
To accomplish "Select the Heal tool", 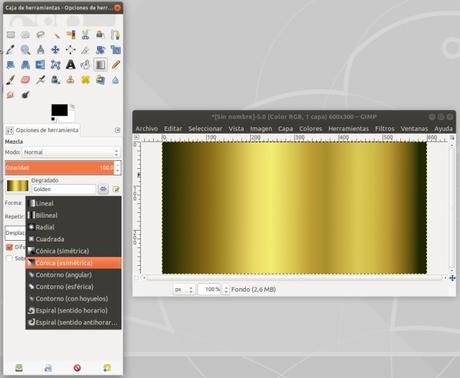I will pyautogui.click(x=85, y=80).
